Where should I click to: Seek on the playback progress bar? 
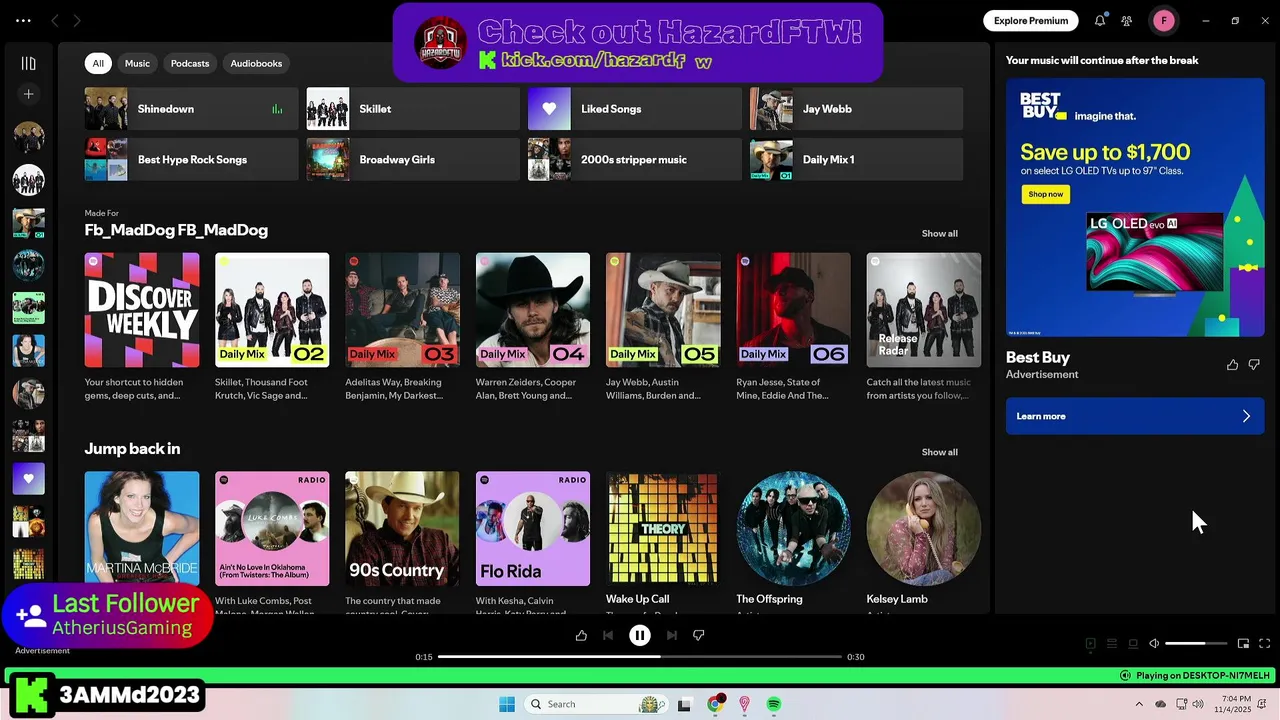coord(640,657)
